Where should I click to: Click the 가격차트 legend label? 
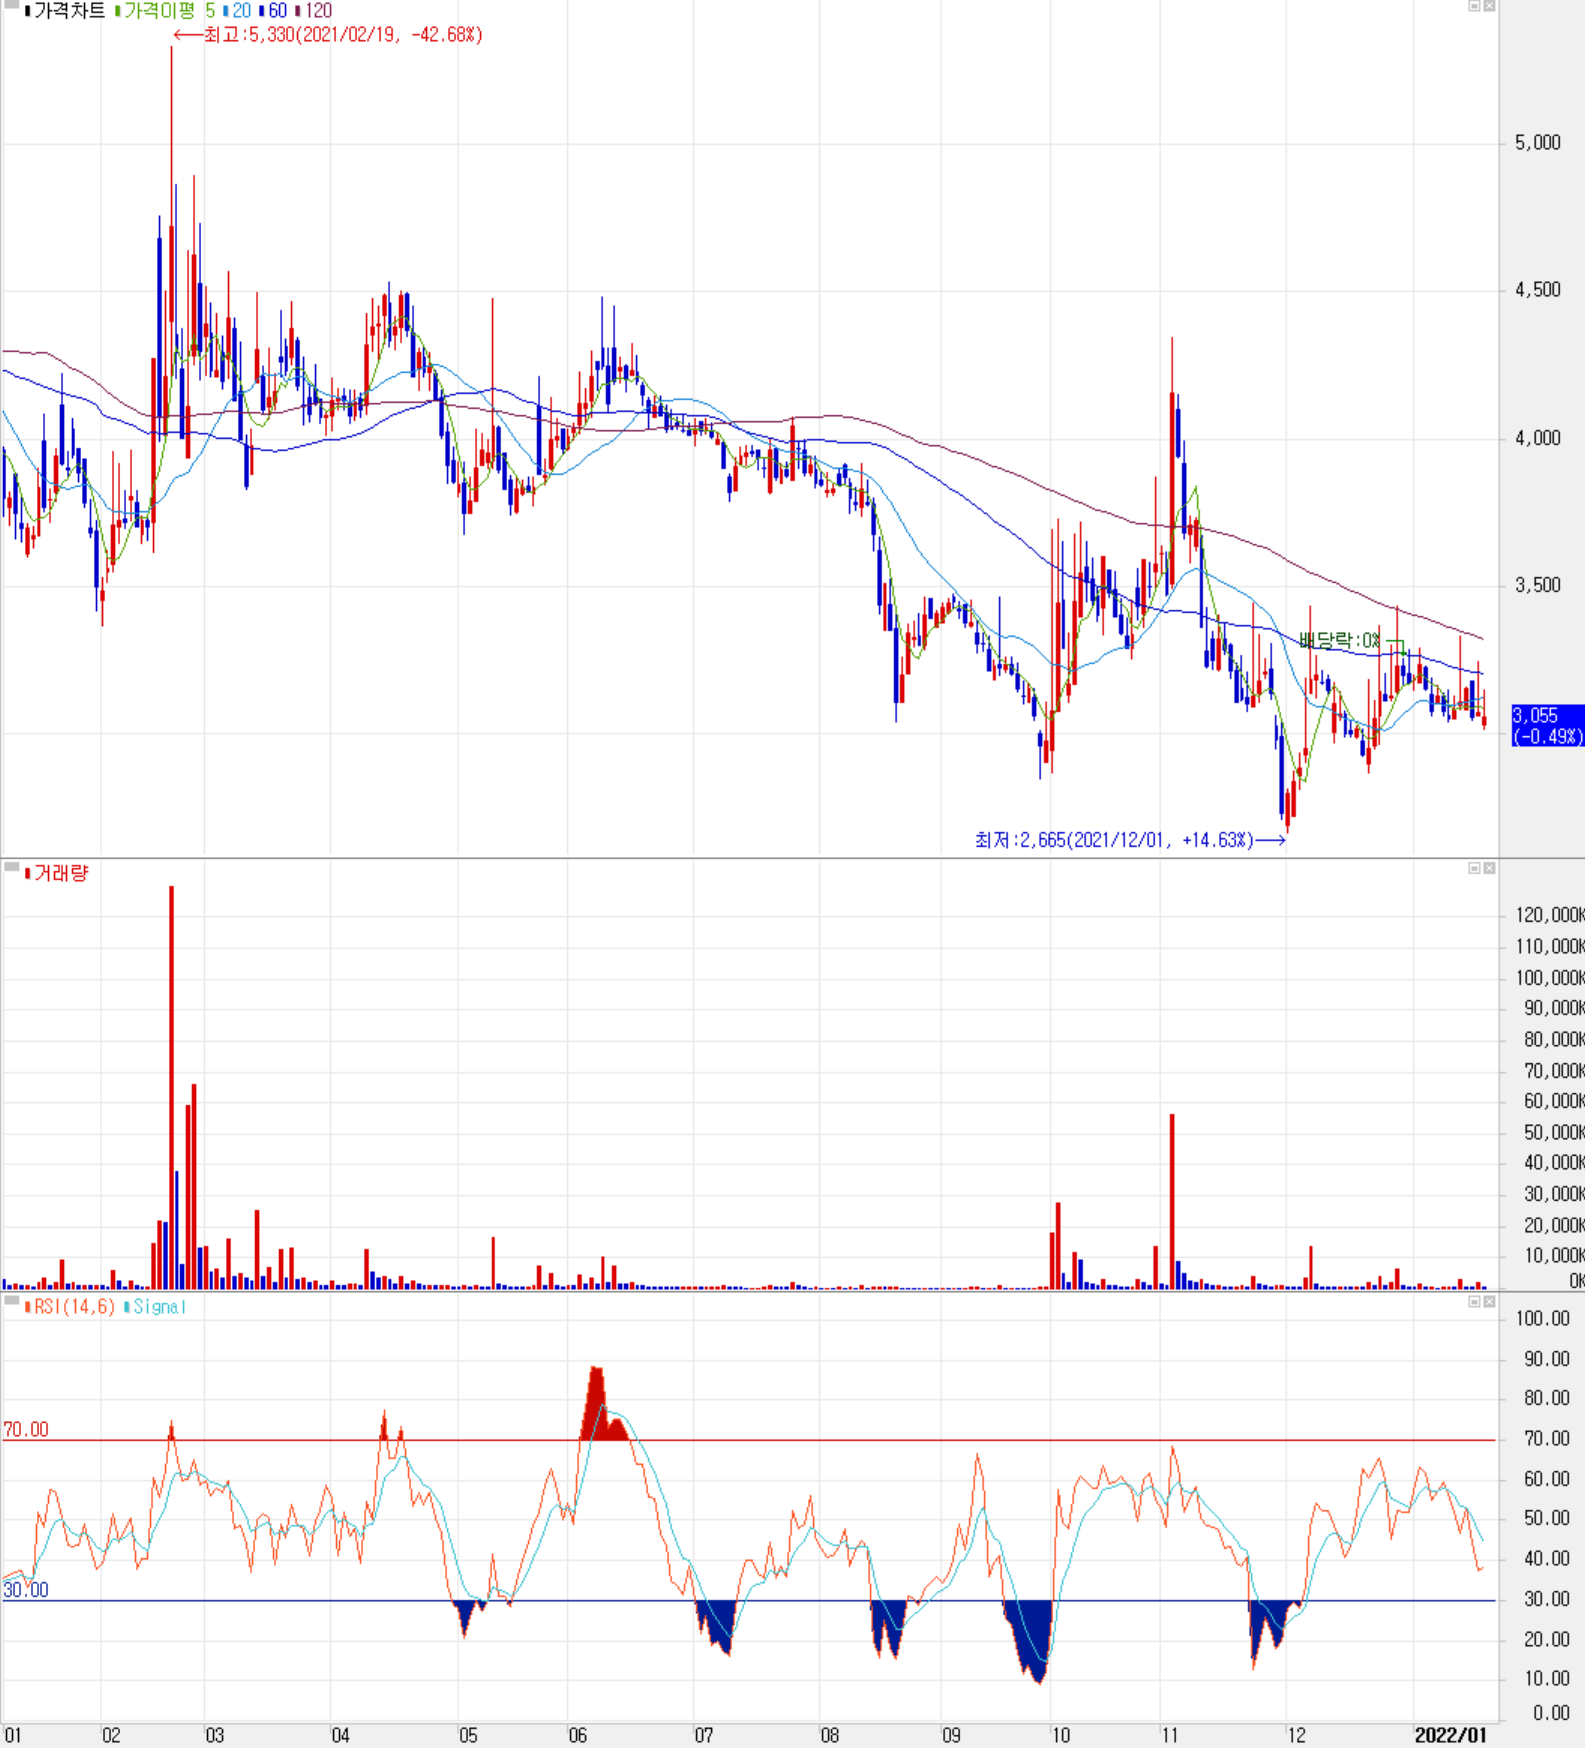tap(64, 11)
